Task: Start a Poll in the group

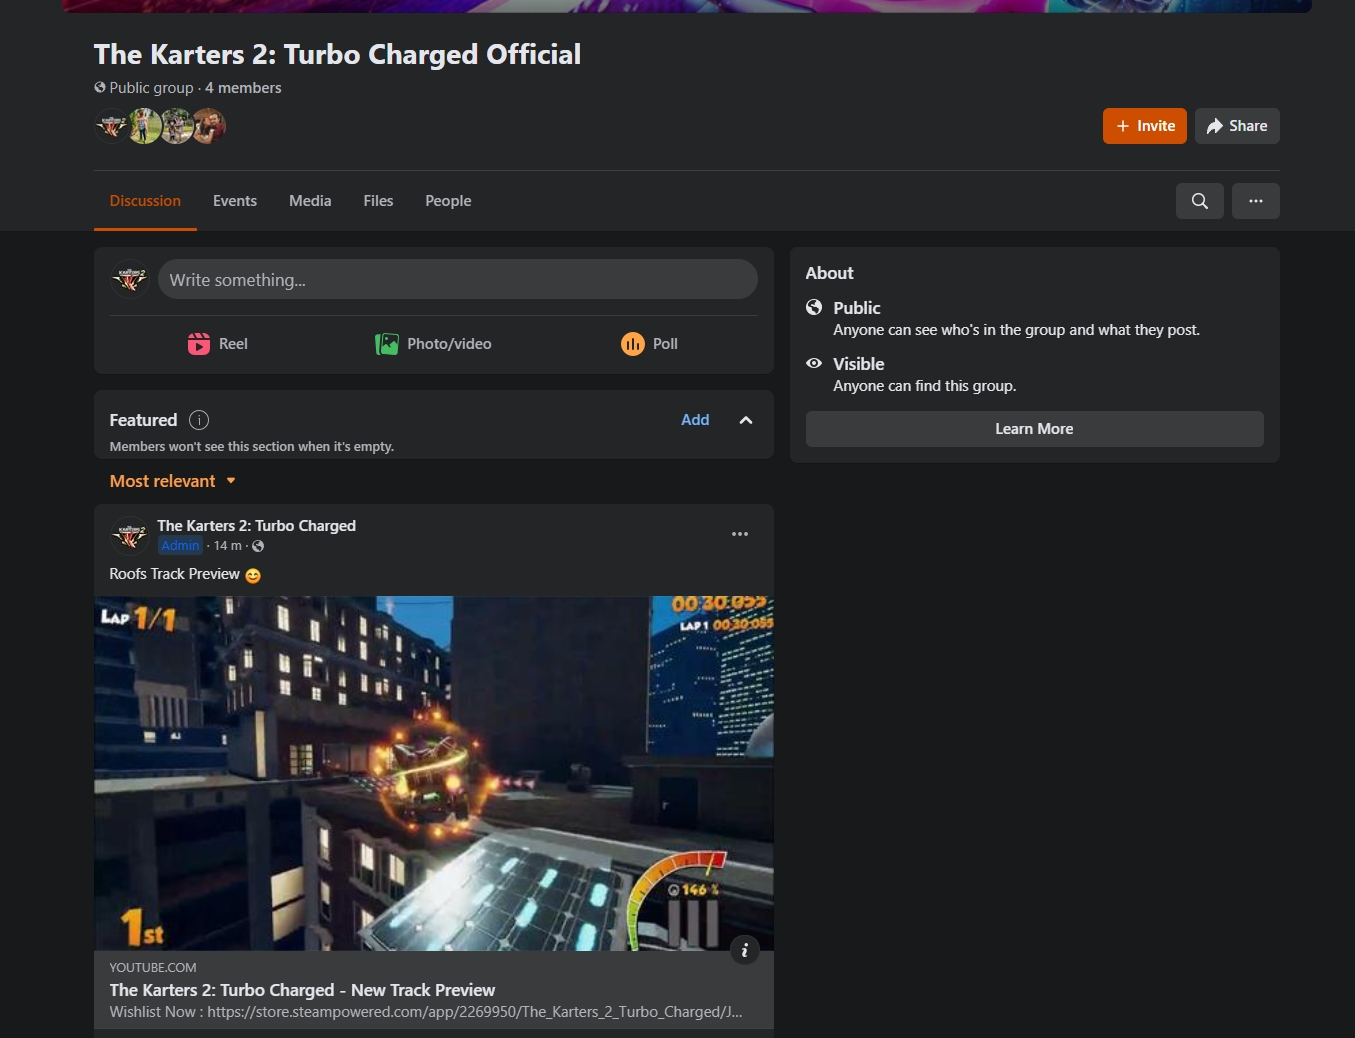Action: click(649, 344)
